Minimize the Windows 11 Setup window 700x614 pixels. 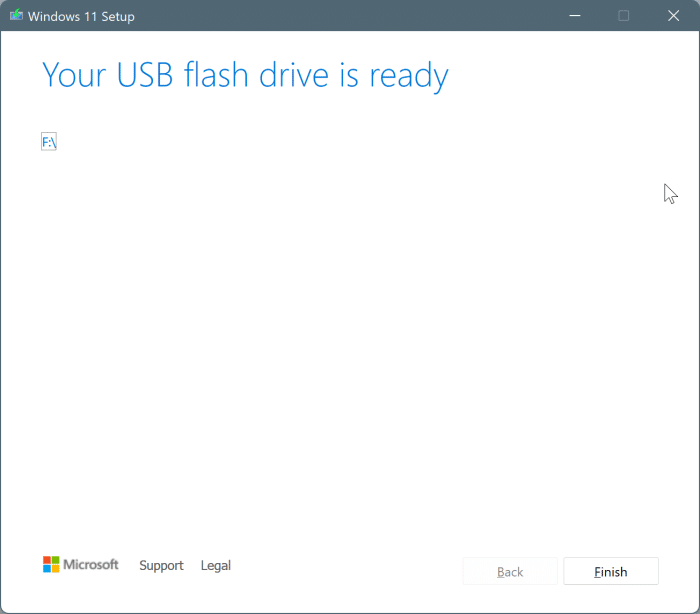(x=575, y=16)
